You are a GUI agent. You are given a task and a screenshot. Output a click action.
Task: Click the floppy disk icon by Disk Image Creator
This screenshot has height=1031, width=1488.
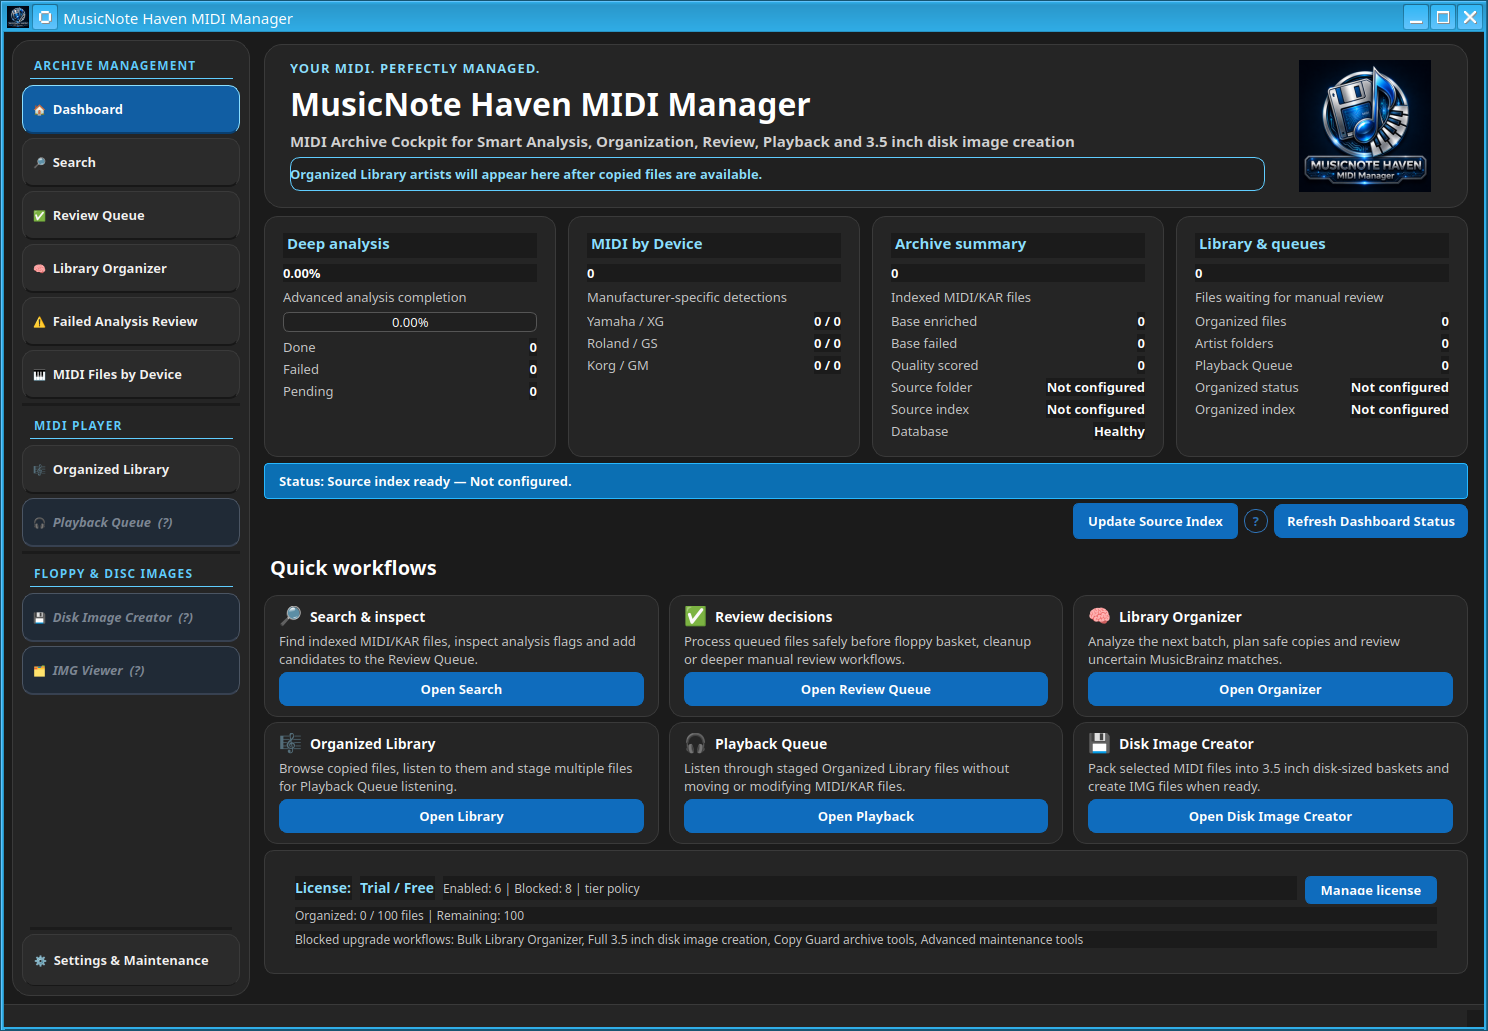click(1099, 743)
